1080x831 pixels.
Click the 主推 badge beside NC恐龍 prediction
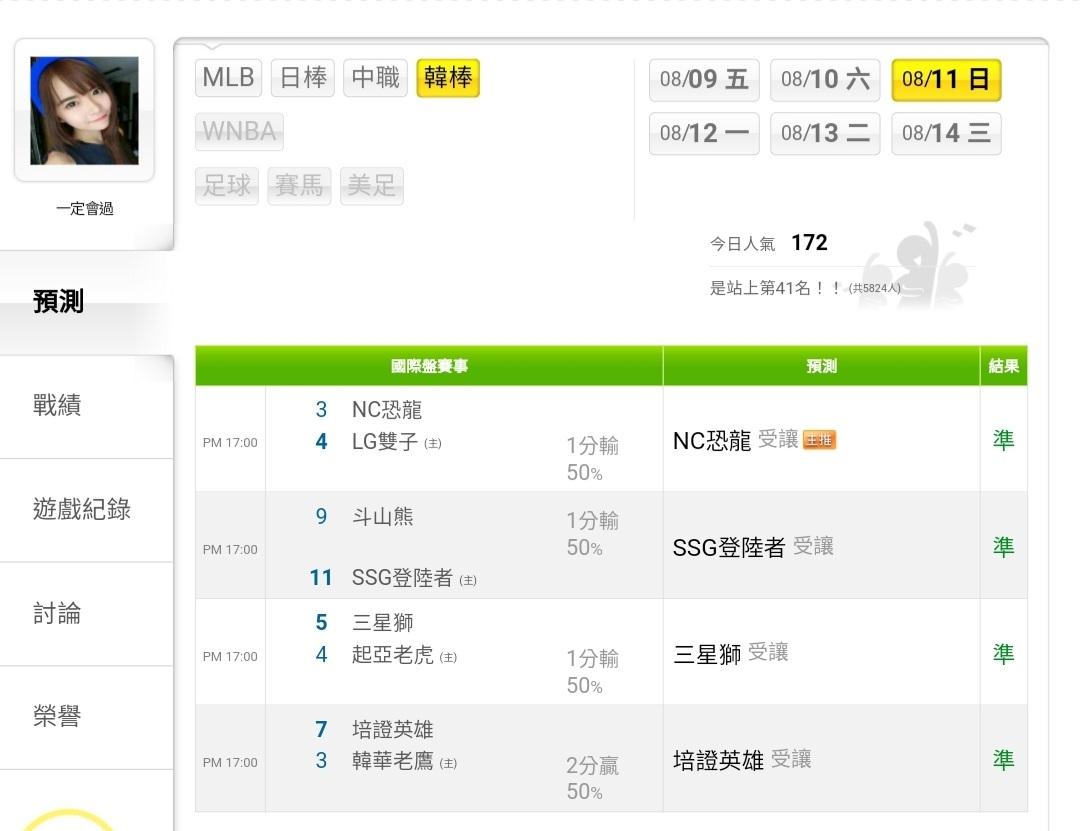point(819,440)
